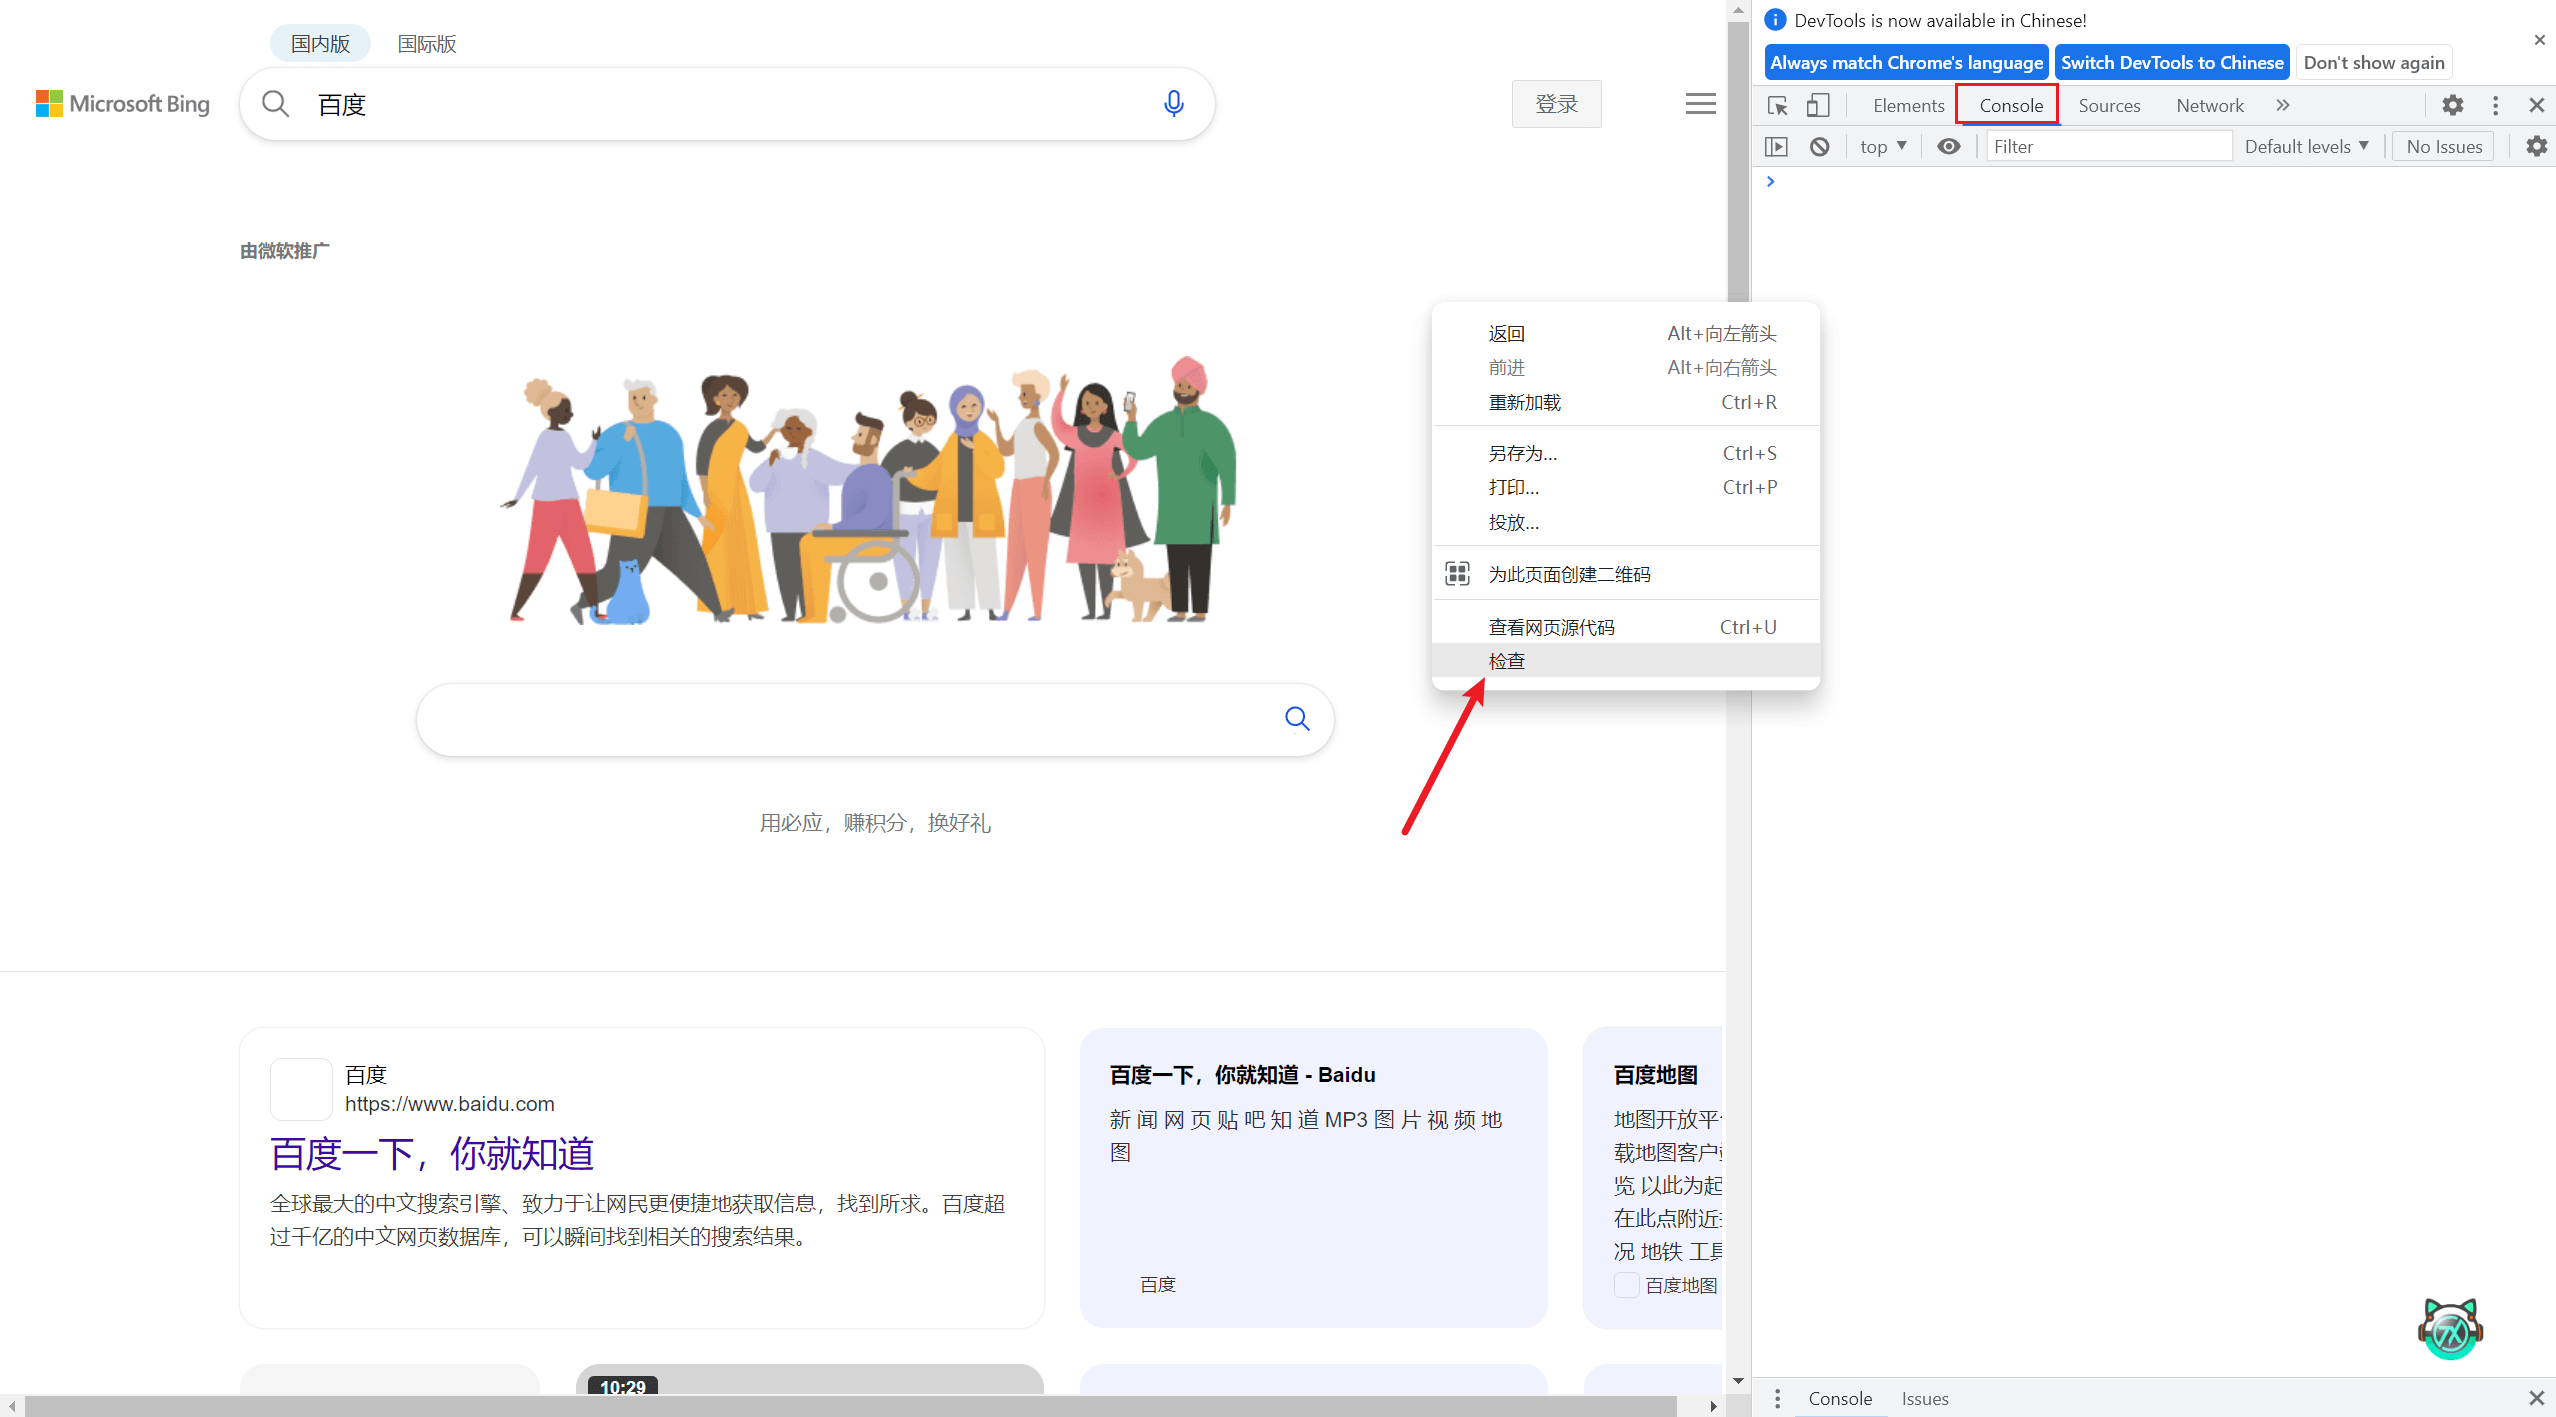Open the Default levels dropdown
The image size is (2556, 1417).
click(2306, 146)
